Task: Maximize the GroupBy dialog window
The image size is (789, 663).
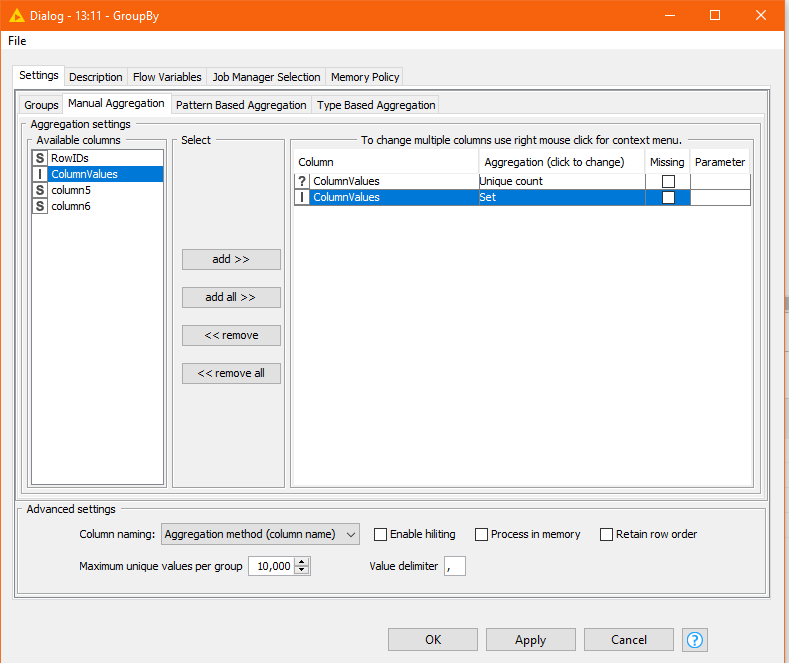Action: 715,15
